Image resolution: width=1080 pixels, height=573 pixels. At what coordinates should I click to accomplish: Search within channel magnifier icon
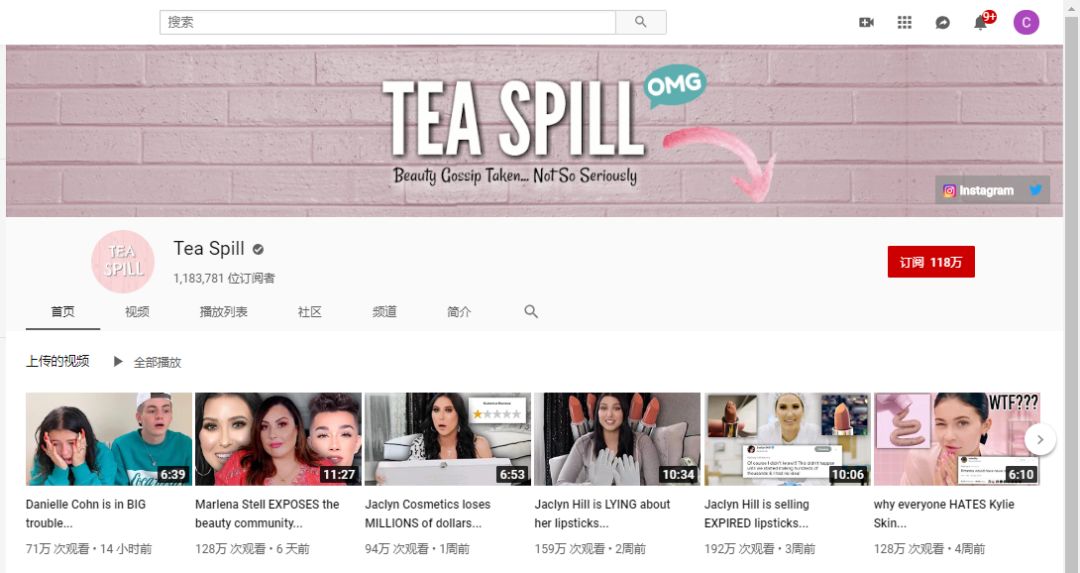click(x=530, y=311)
